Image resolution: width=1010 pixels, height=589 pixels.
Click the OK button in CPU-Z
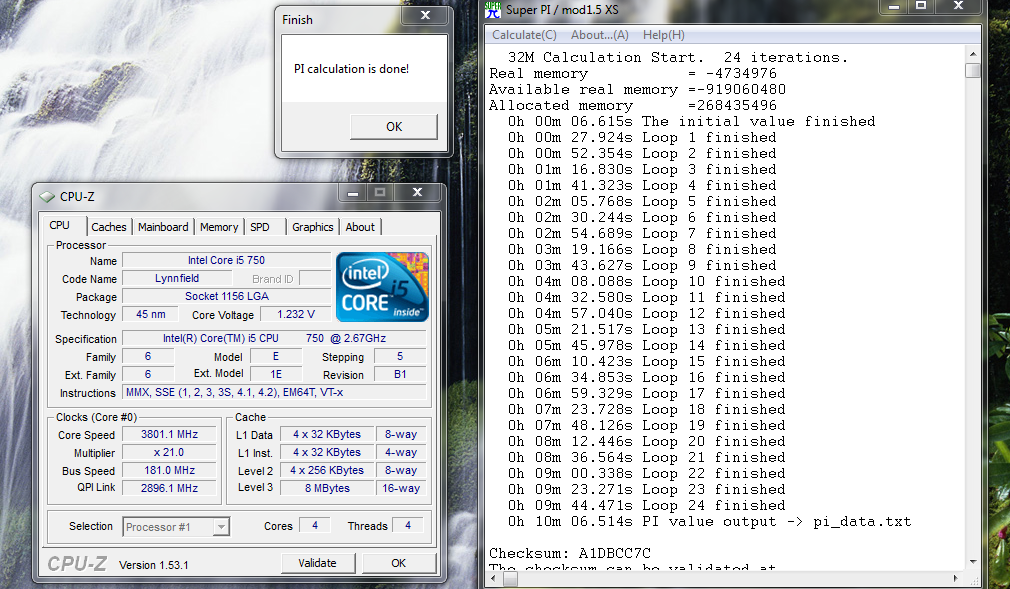[x=399, y=563]
